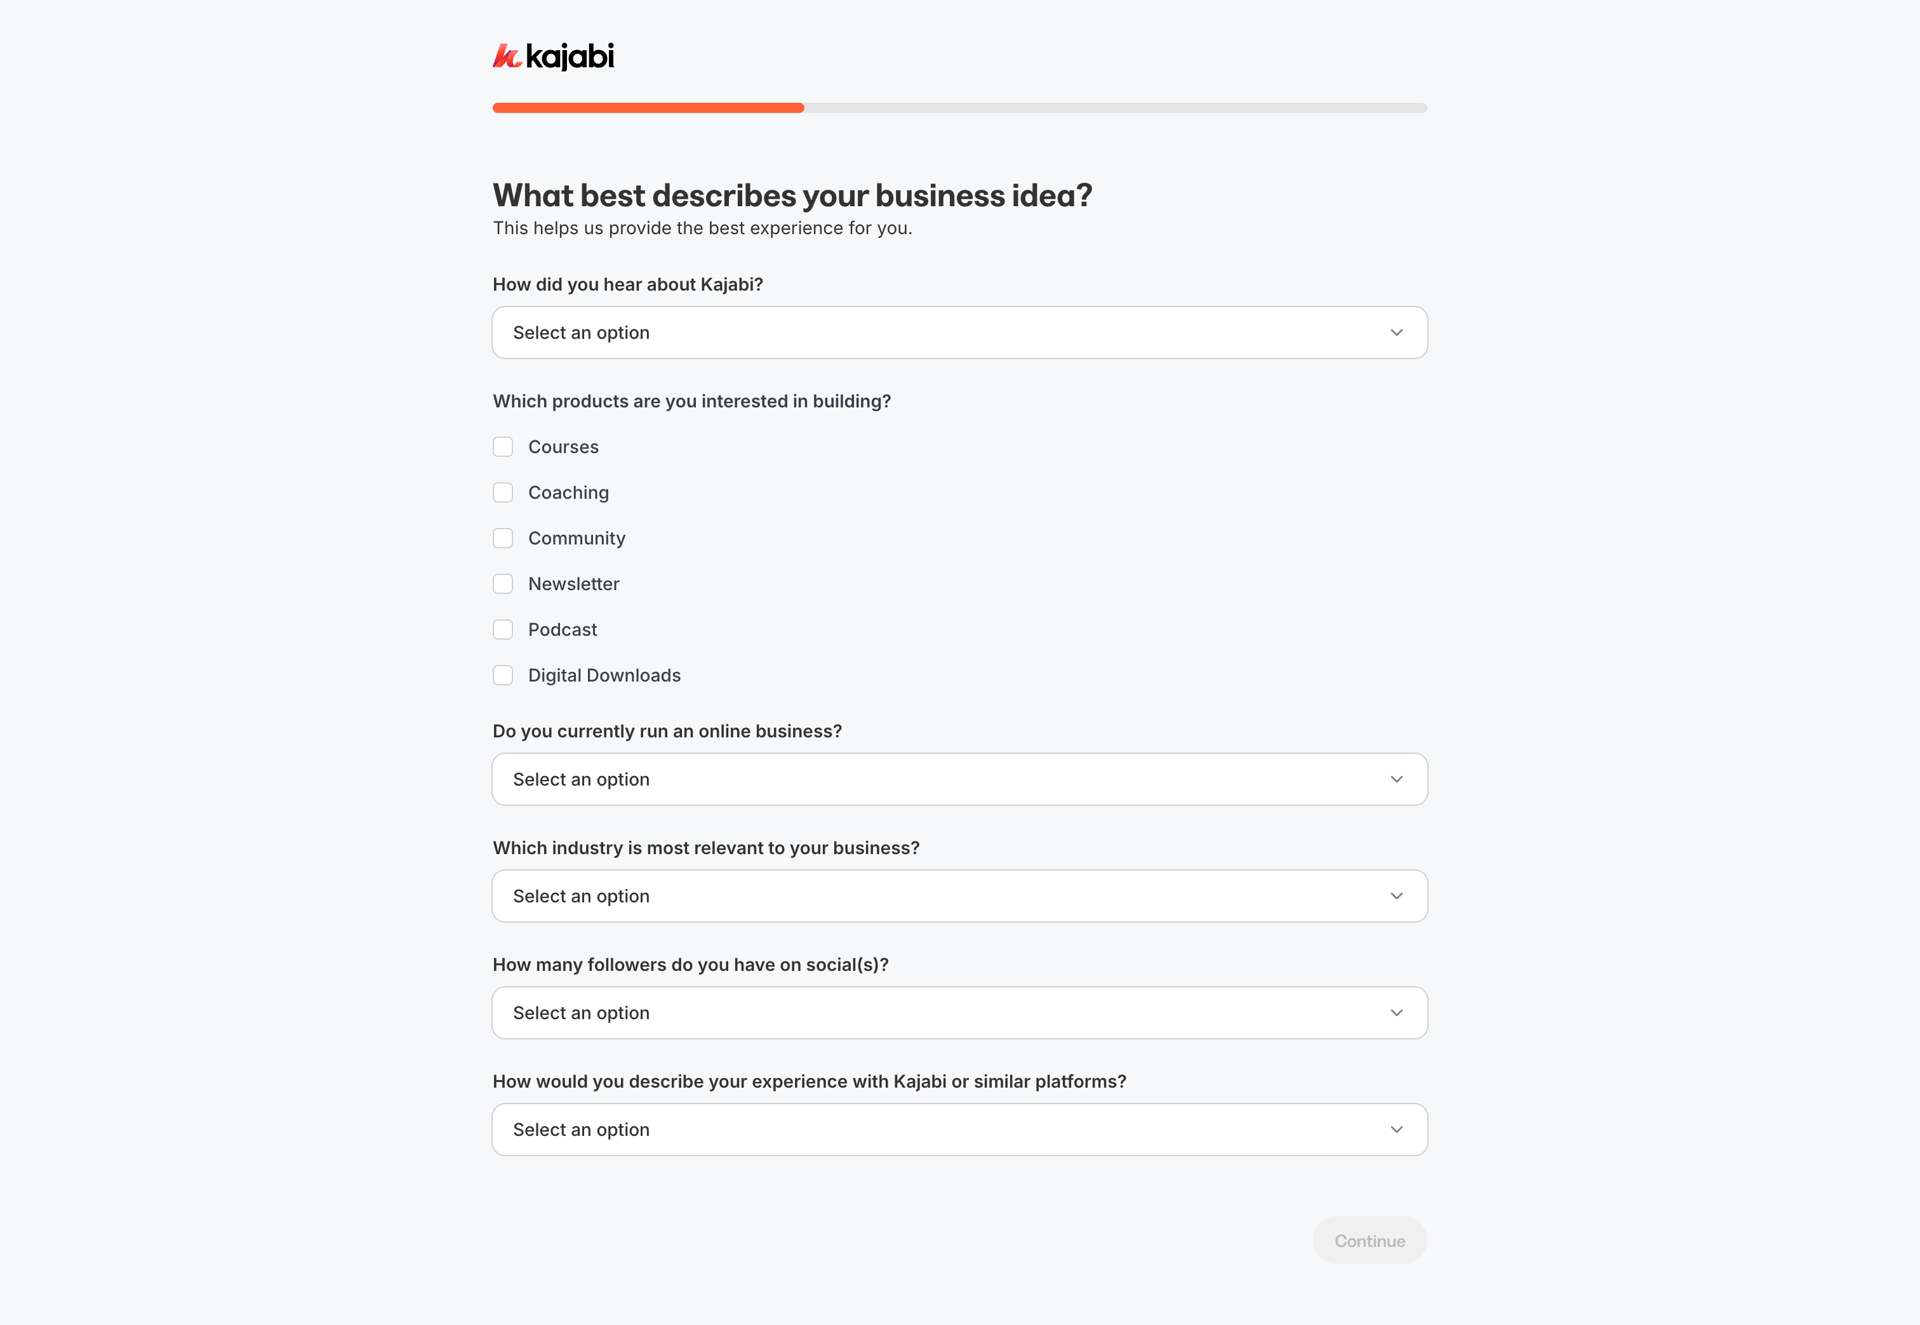This screenshot has height=1325, width=1920.
Task: Click the 'Digital Downloads' label text
Action: pyautogui.click(x=604, y=675)
